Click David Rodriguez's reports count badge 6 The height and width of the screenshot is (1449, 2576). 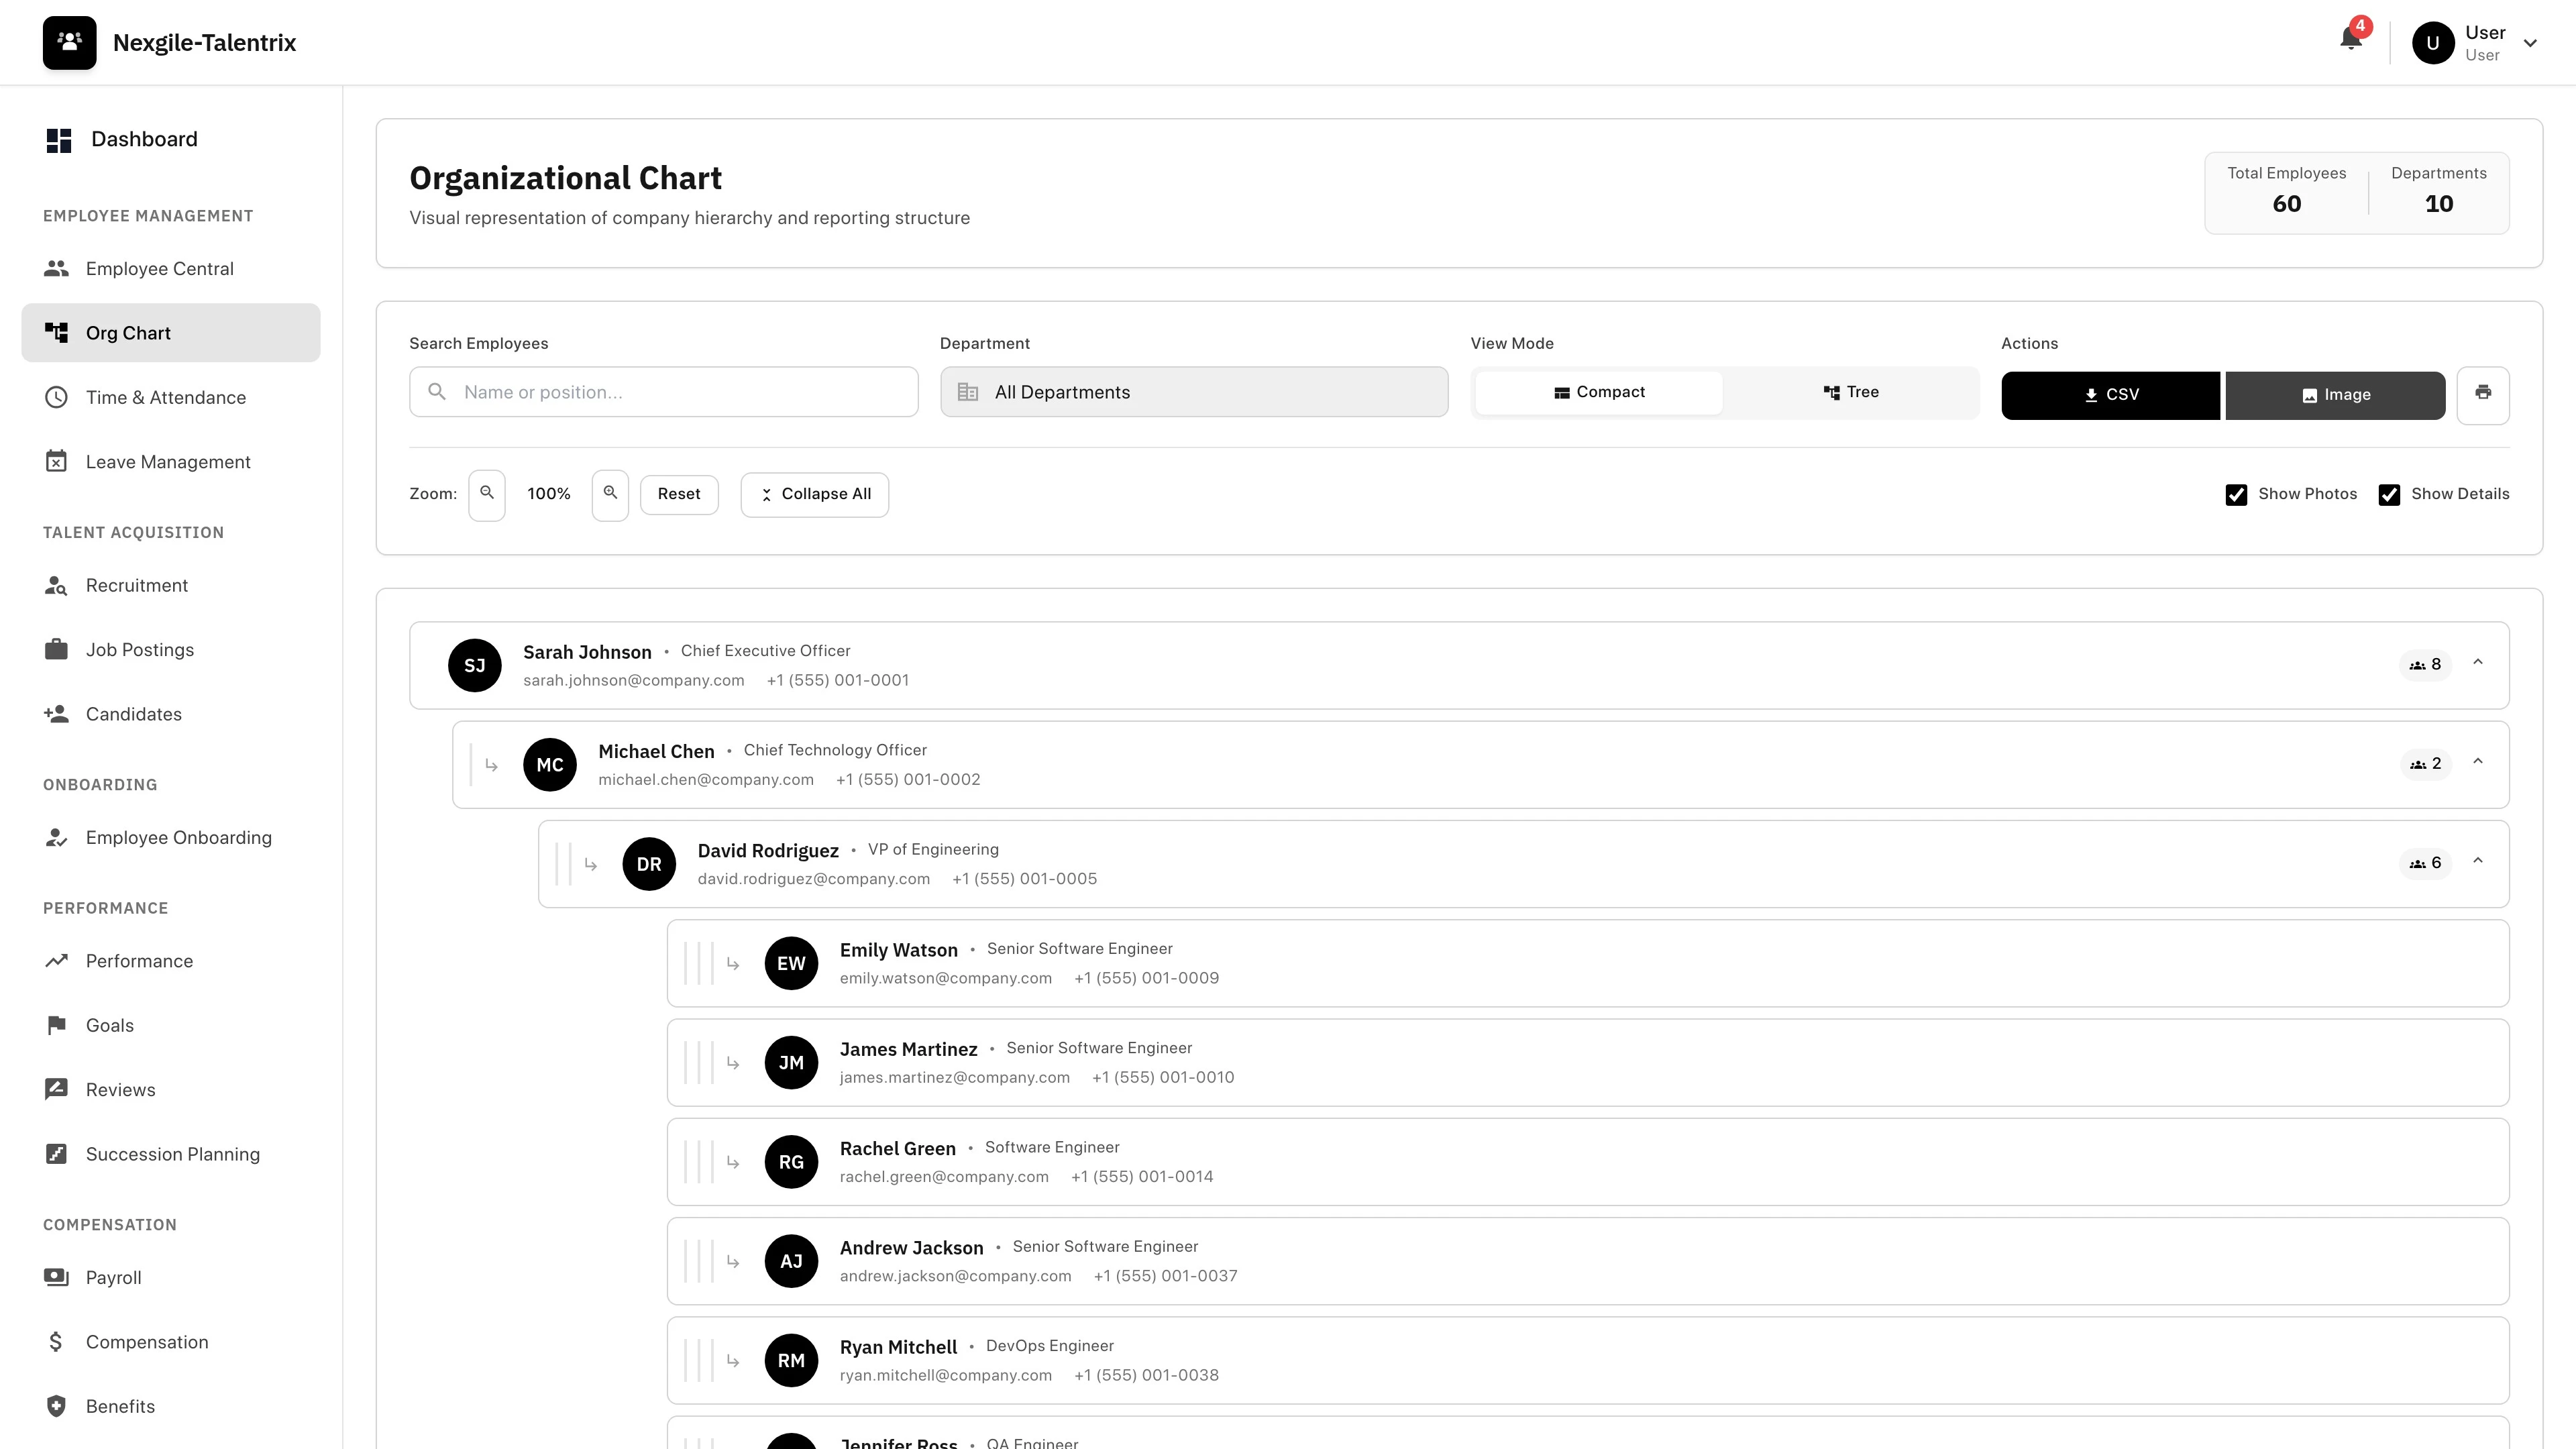click(x=2425, y=863)
